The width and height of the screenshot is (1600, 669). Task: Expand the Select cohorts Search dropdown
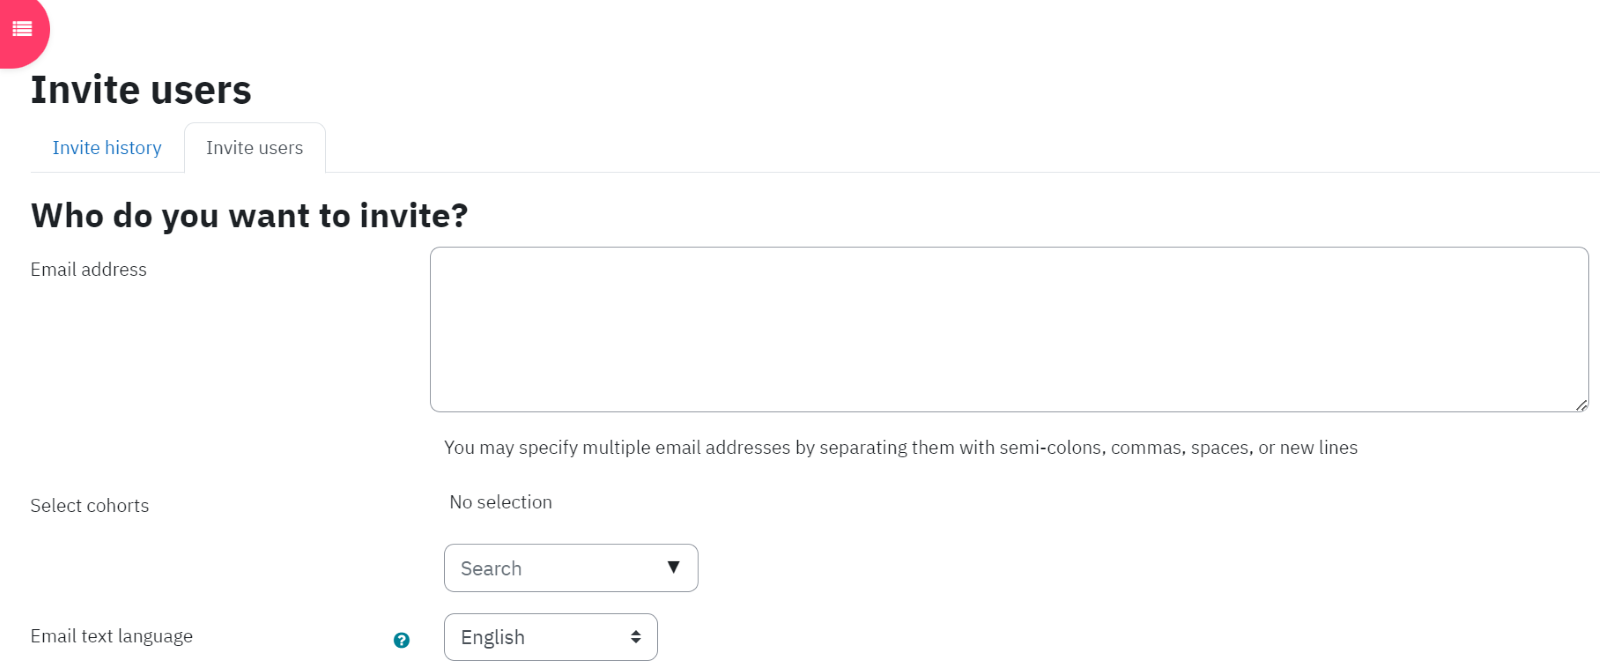[571, 568]
